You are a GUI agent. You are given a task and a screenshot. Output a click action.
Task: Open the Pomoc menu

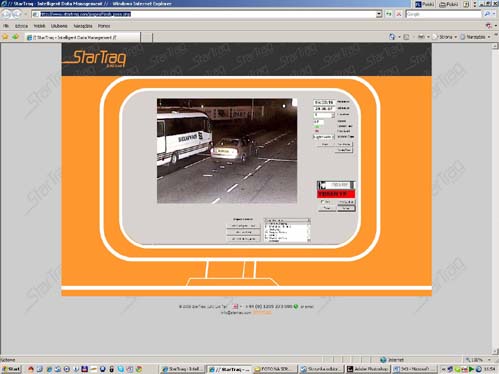(104, 26)
